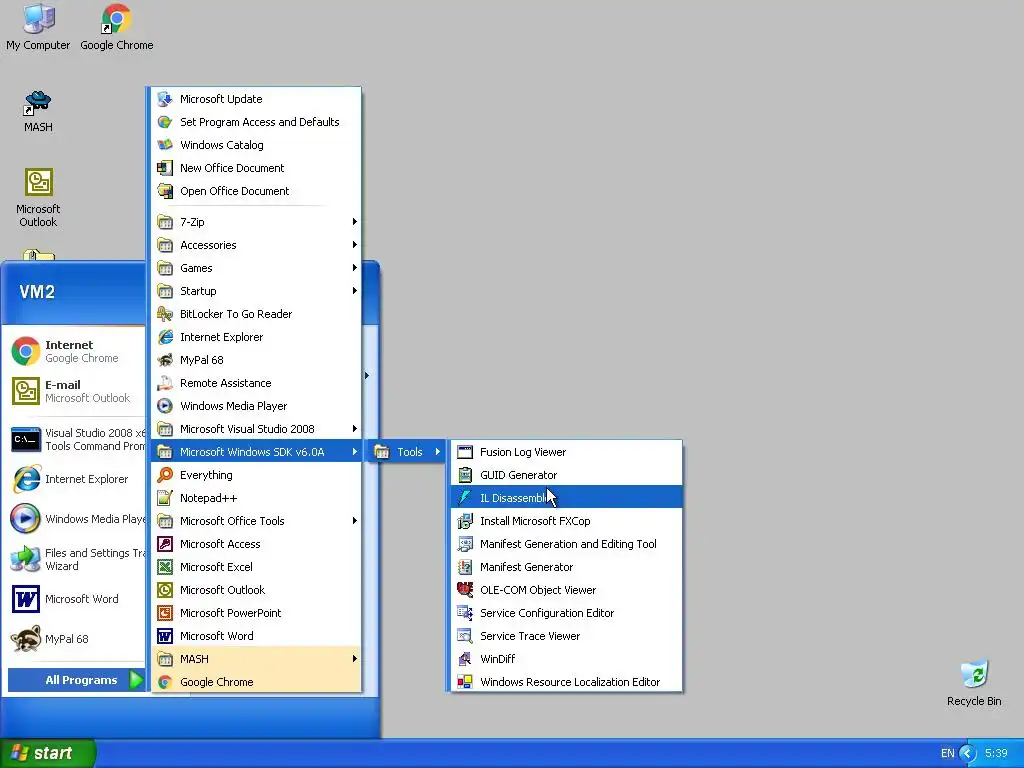Viewport: 1024px width, 768px height.
Task: Launch GUID Generator tool
Action: point(566,475)
